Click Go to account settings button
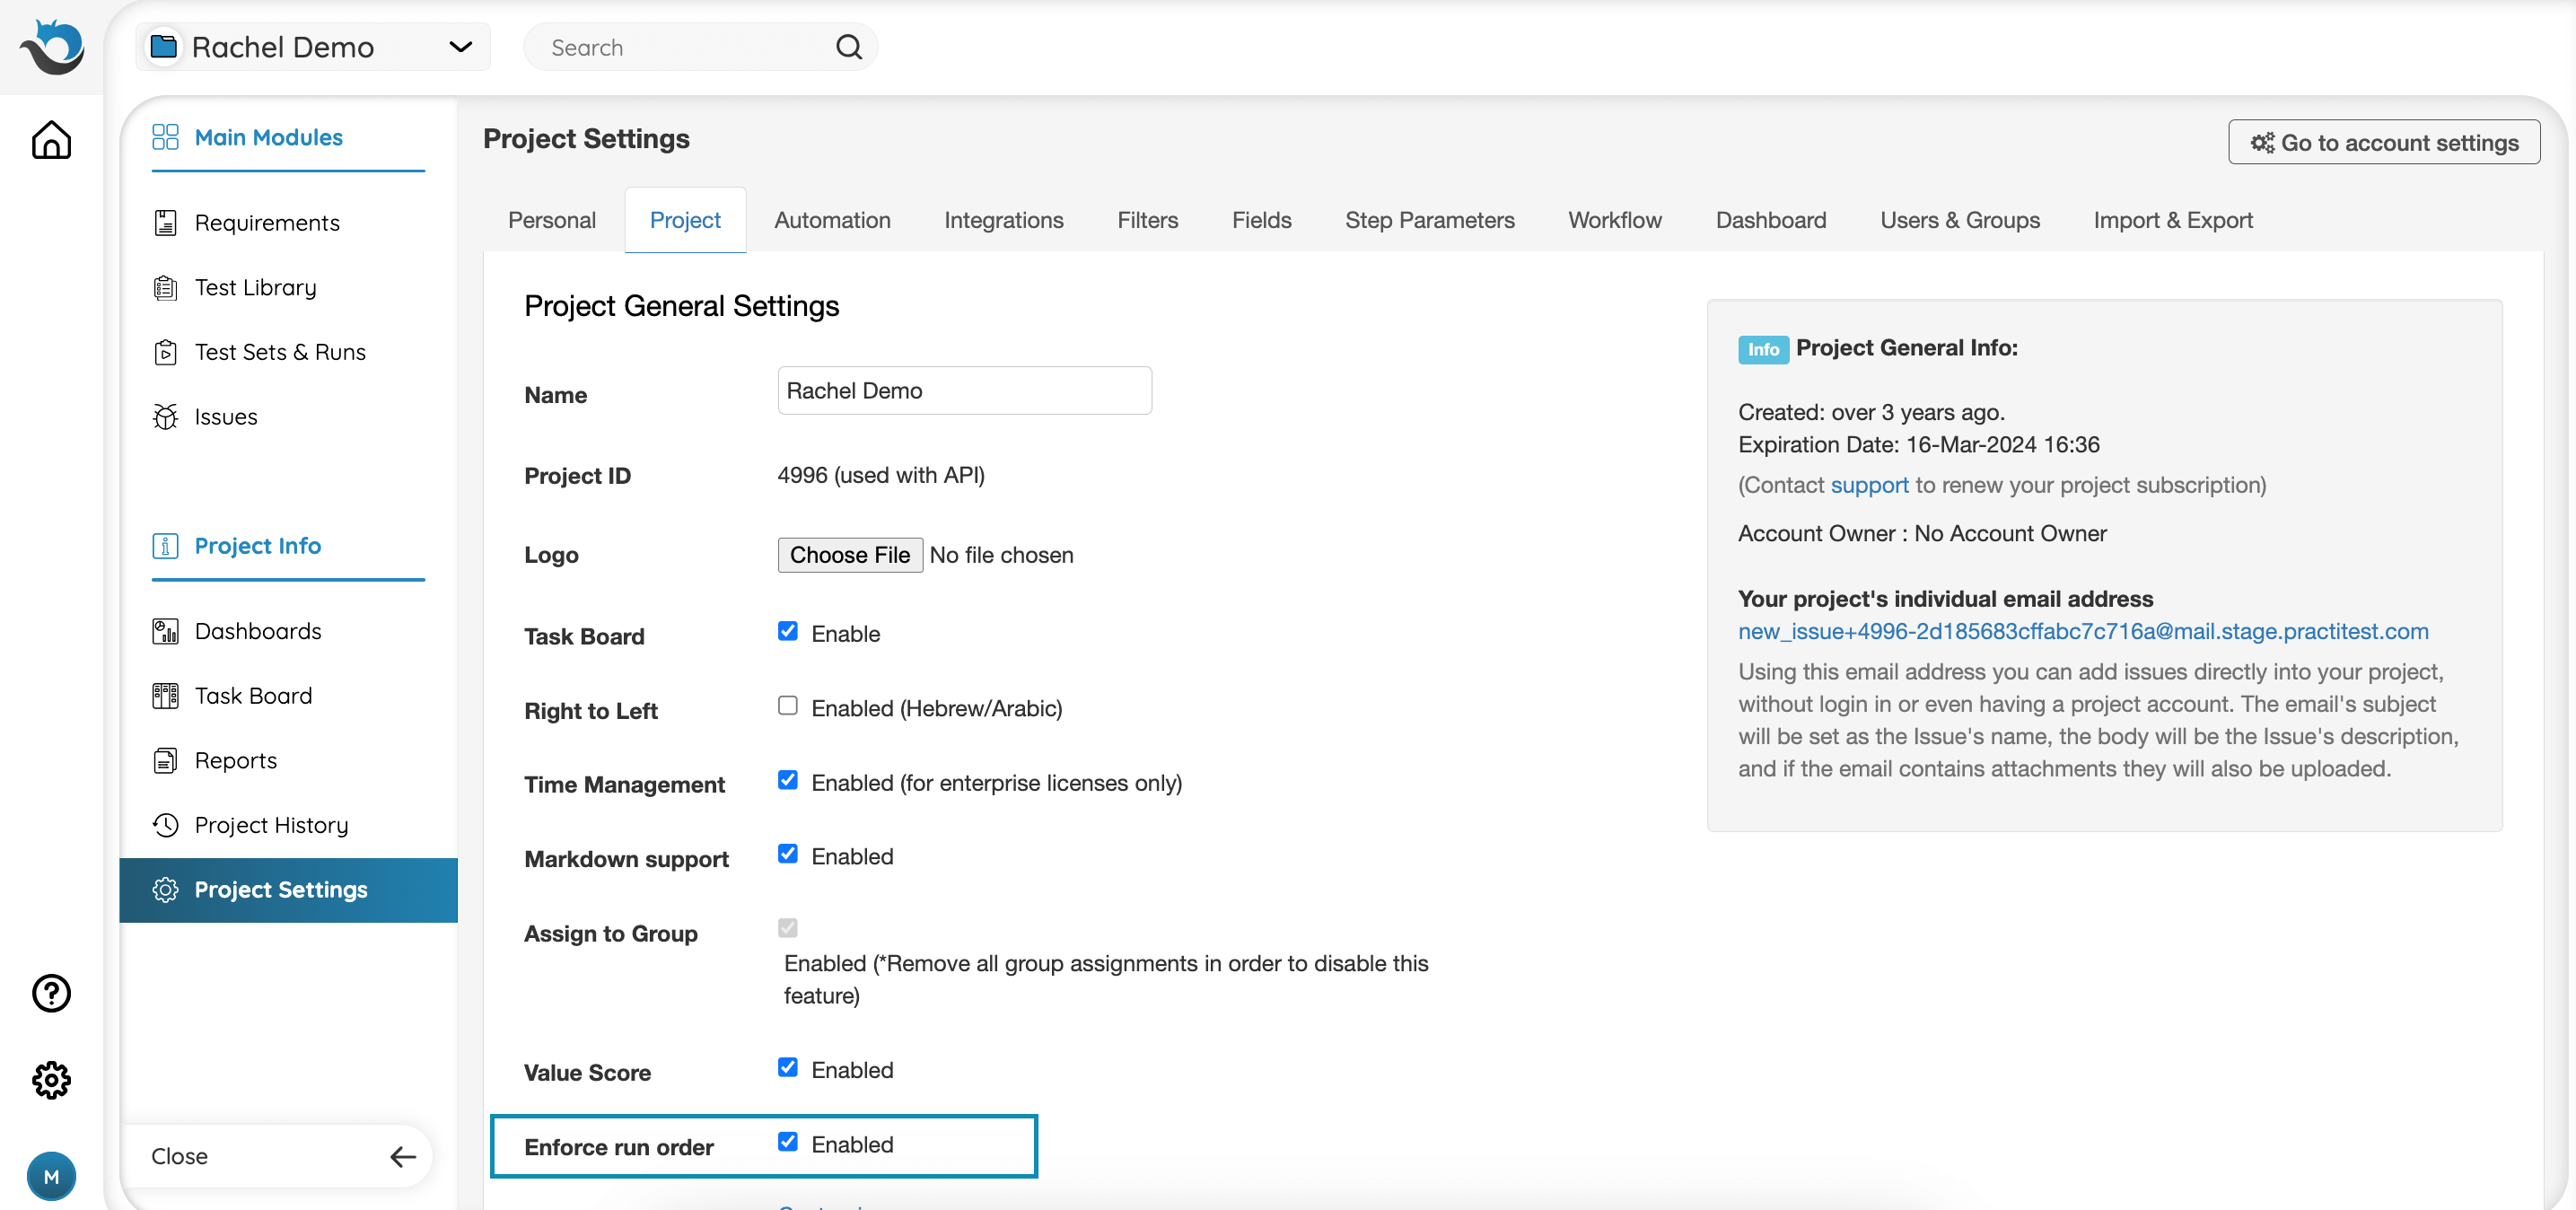 [x=2383, y=142]
